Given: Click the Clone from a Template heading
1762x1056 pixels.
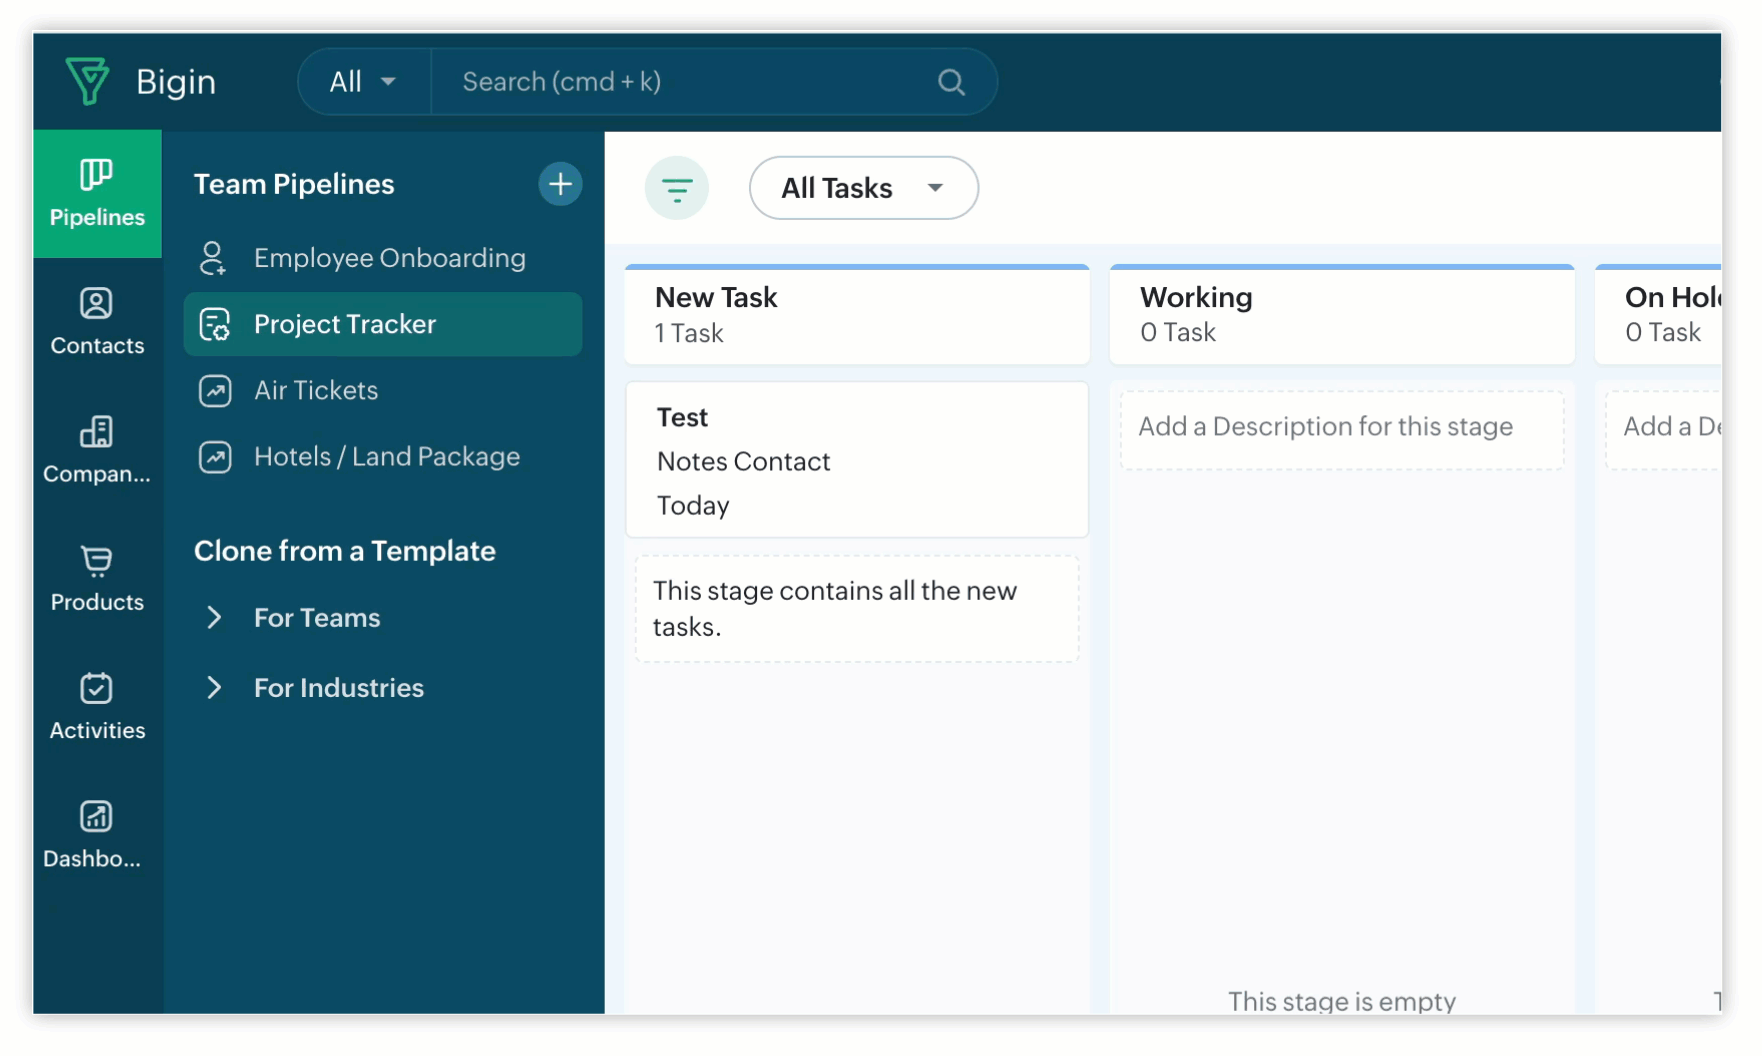Looking at the screenshot, I should click(x=345, y=551).
